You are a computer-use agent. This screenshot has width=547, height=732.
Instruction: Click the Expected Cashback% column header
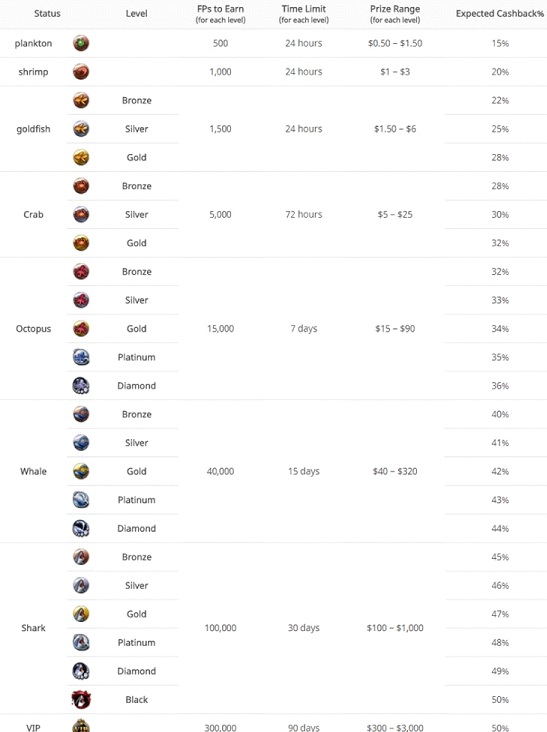[x=500, y=14]
